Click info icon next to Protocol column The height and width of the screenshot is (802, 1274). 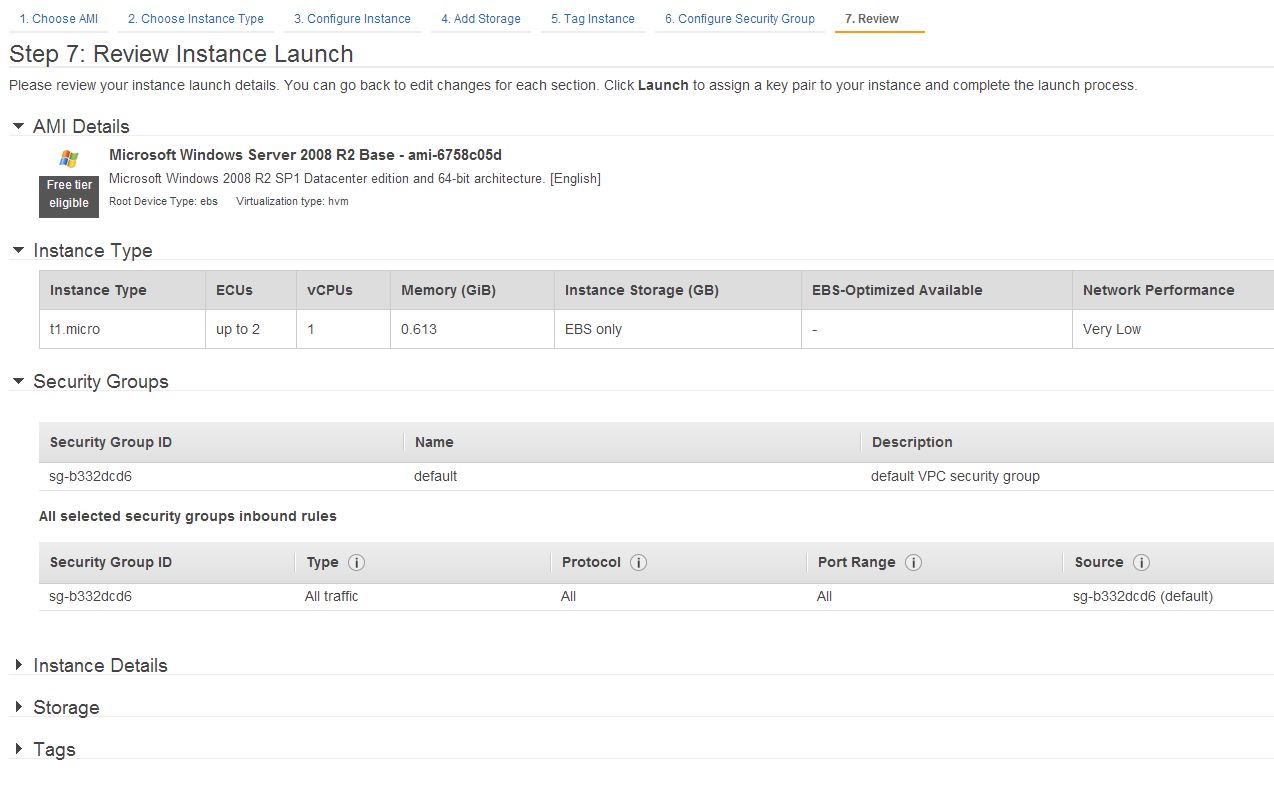[x=638, y=562]
